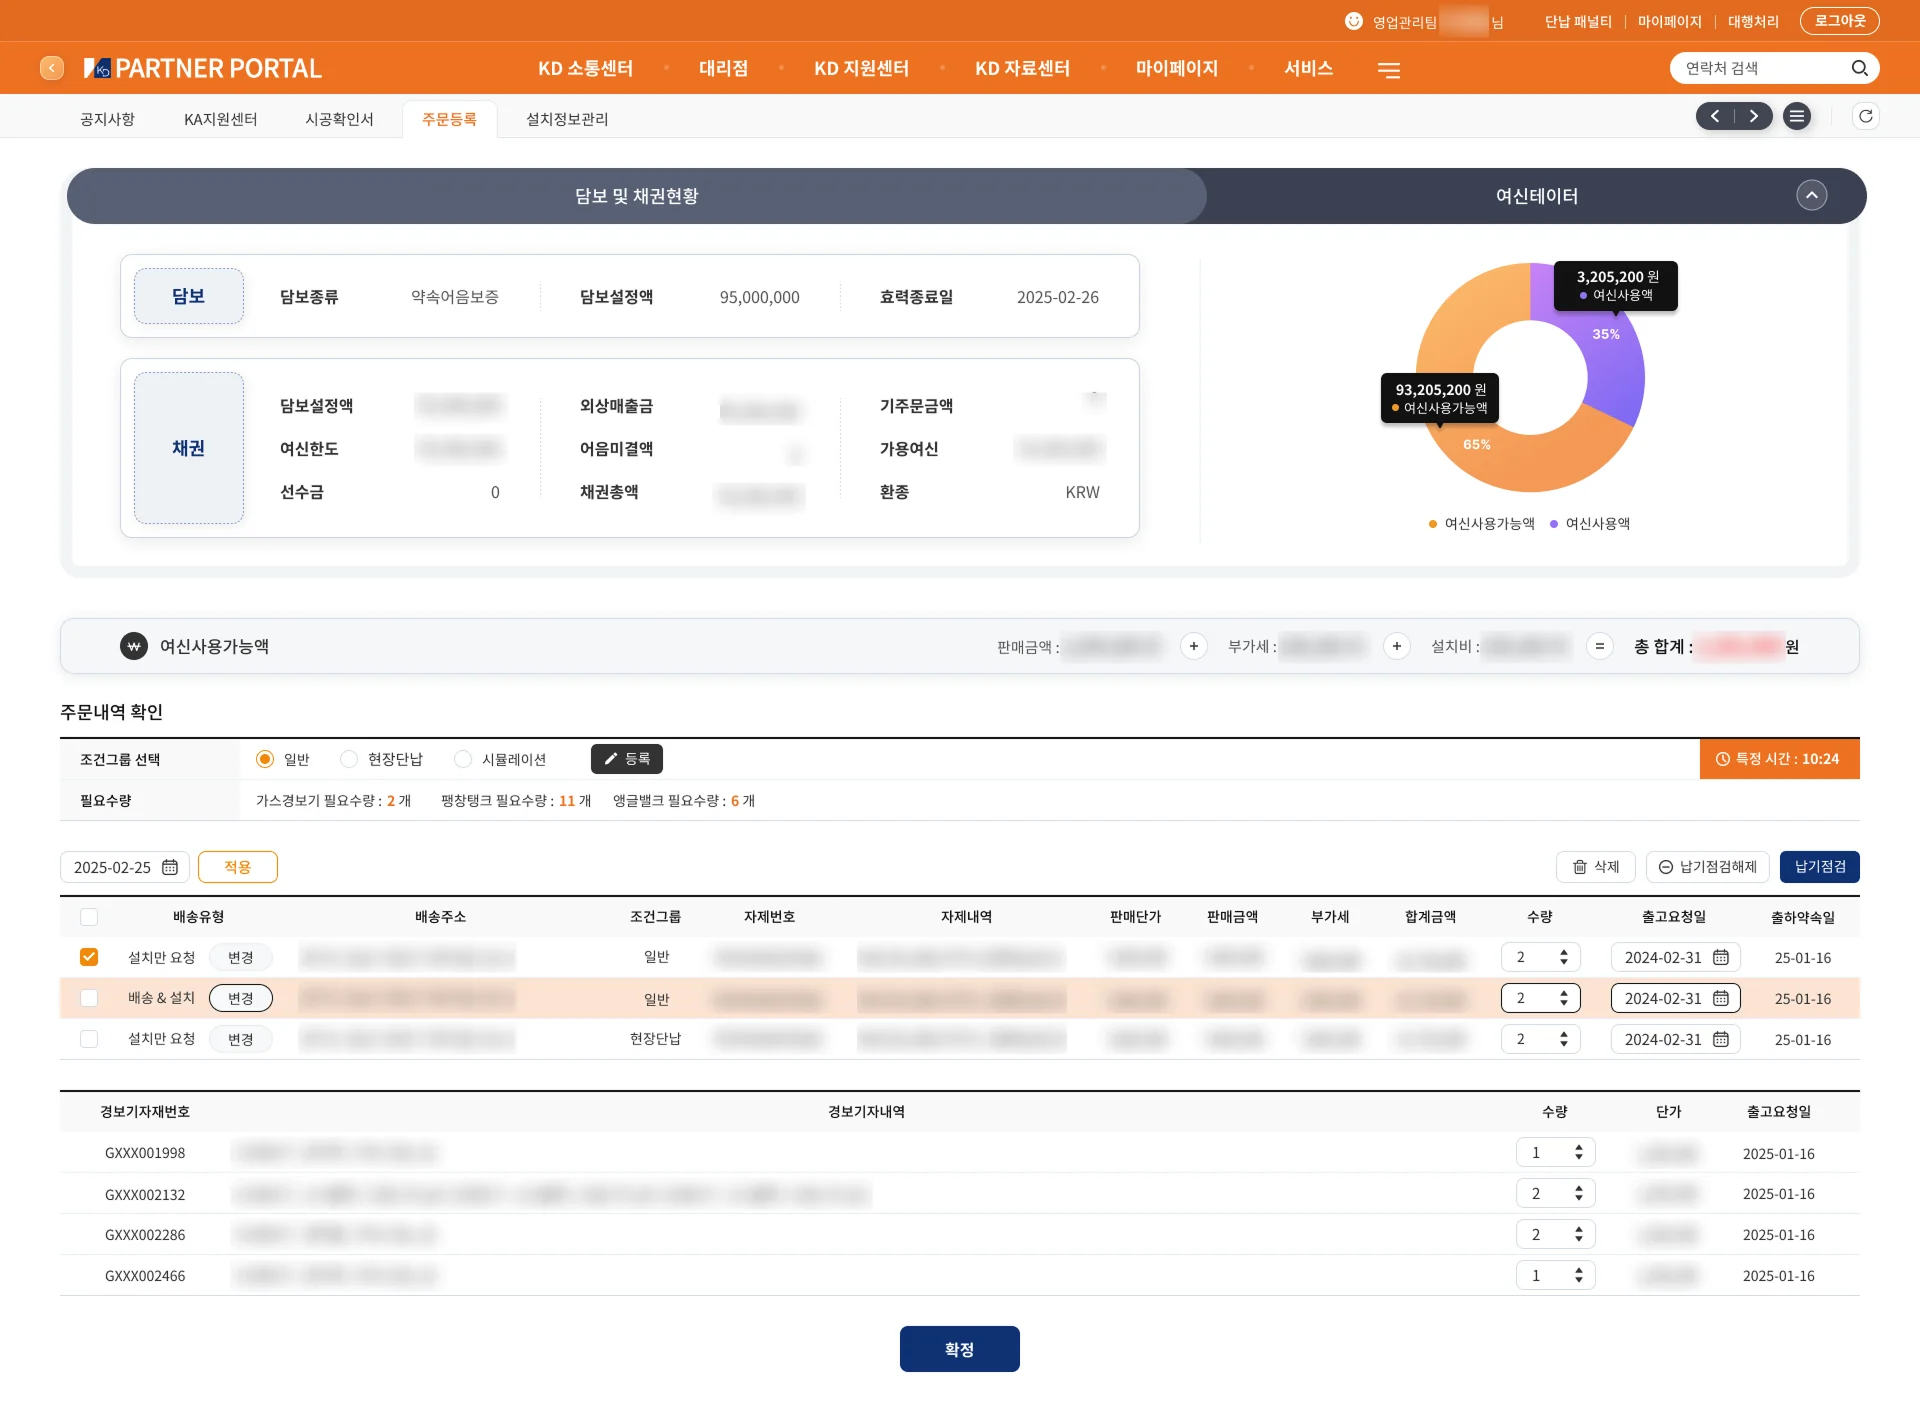1920x1421 pixels.
Task: Switch to the 설치정보관리 tab
Action: (x=567, y=119)
